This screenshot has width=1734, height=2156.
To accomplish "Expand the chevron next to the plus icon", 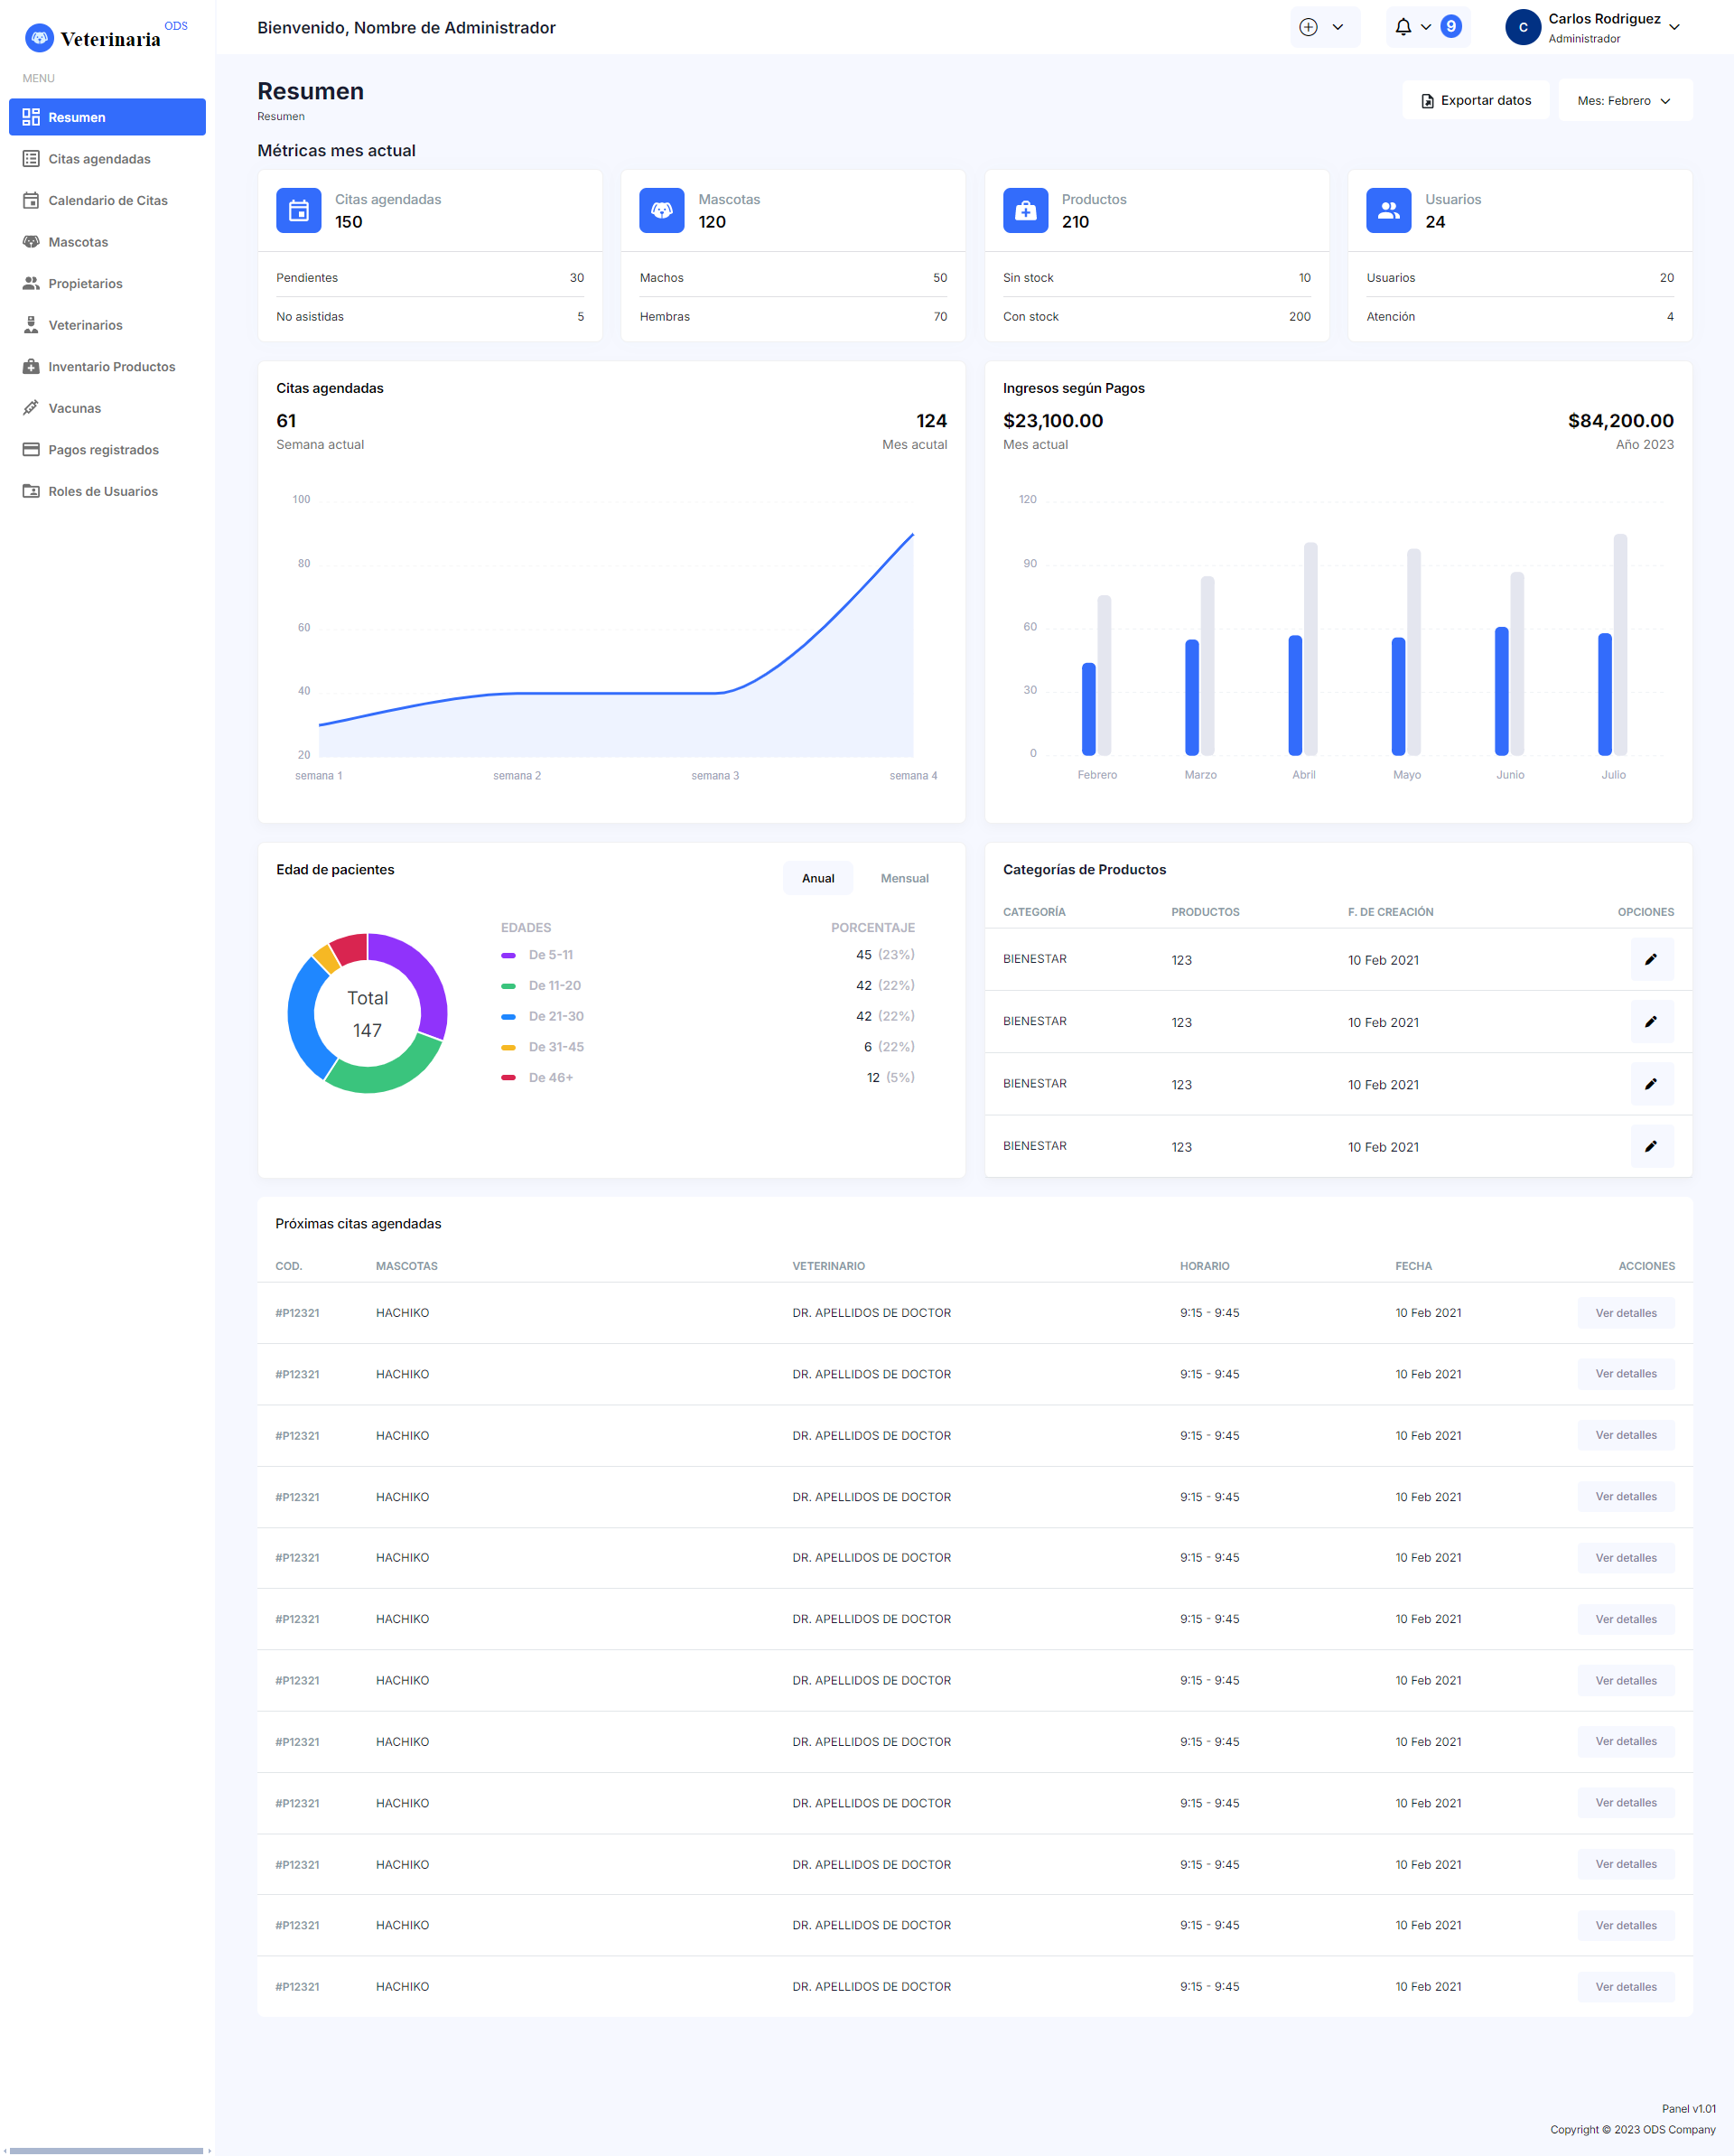I will point(1338,27).
